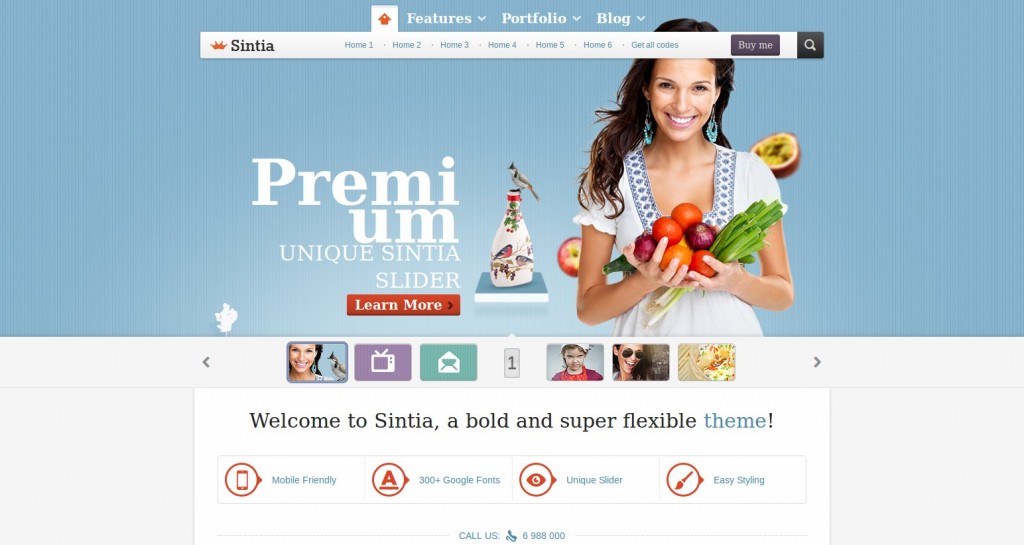The width and height of the screenshot is (1024, 545).
Task: Select the purple TV slide icon
Action: pos(383,362)
